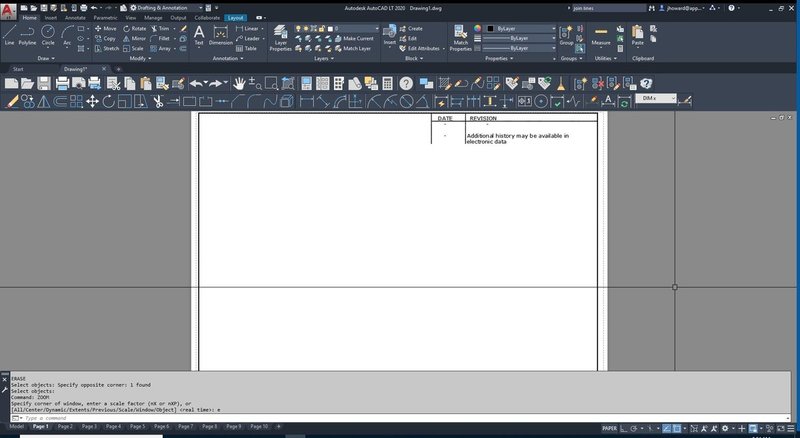Click the Paste clipboard icon
This screenshot has height=438, width=800.
tap(637, 35)
